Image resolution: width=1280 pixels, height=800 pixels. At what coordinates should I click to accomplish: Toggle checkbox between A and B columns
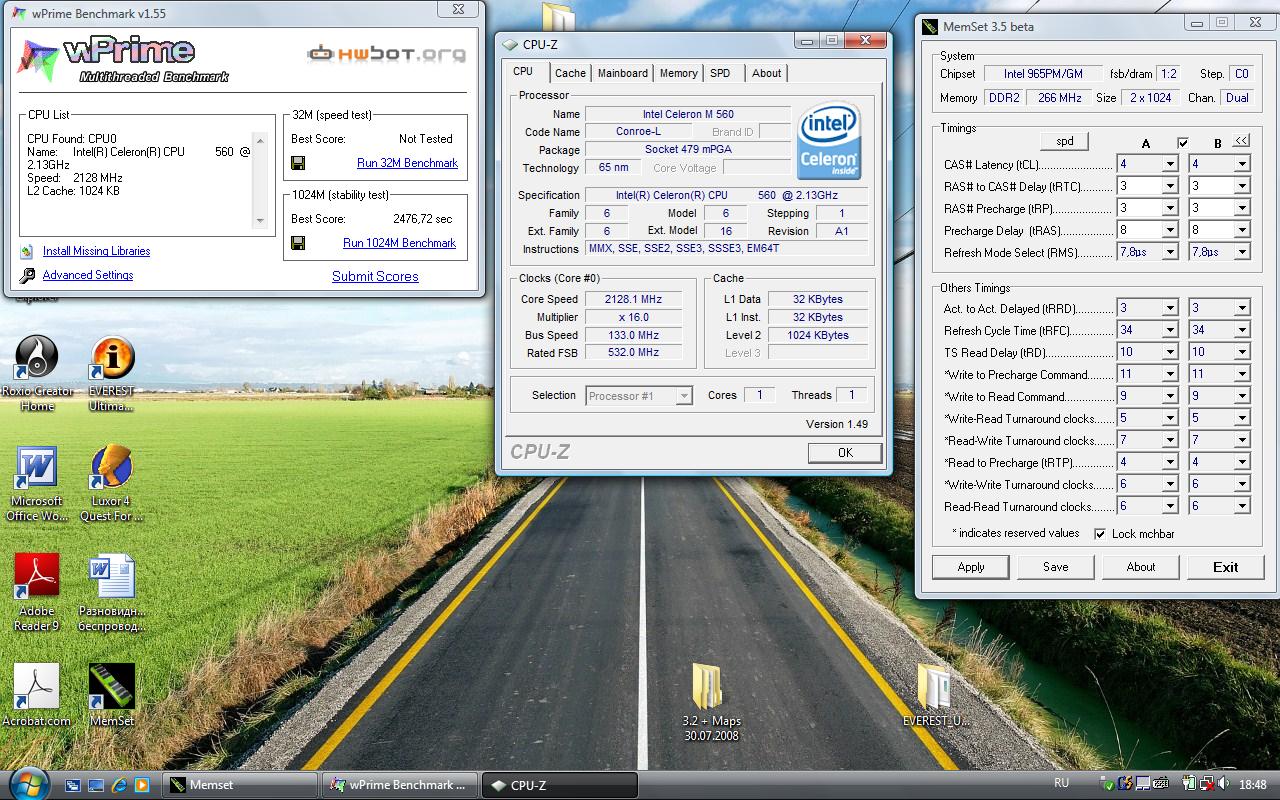tap(1183, 143)
